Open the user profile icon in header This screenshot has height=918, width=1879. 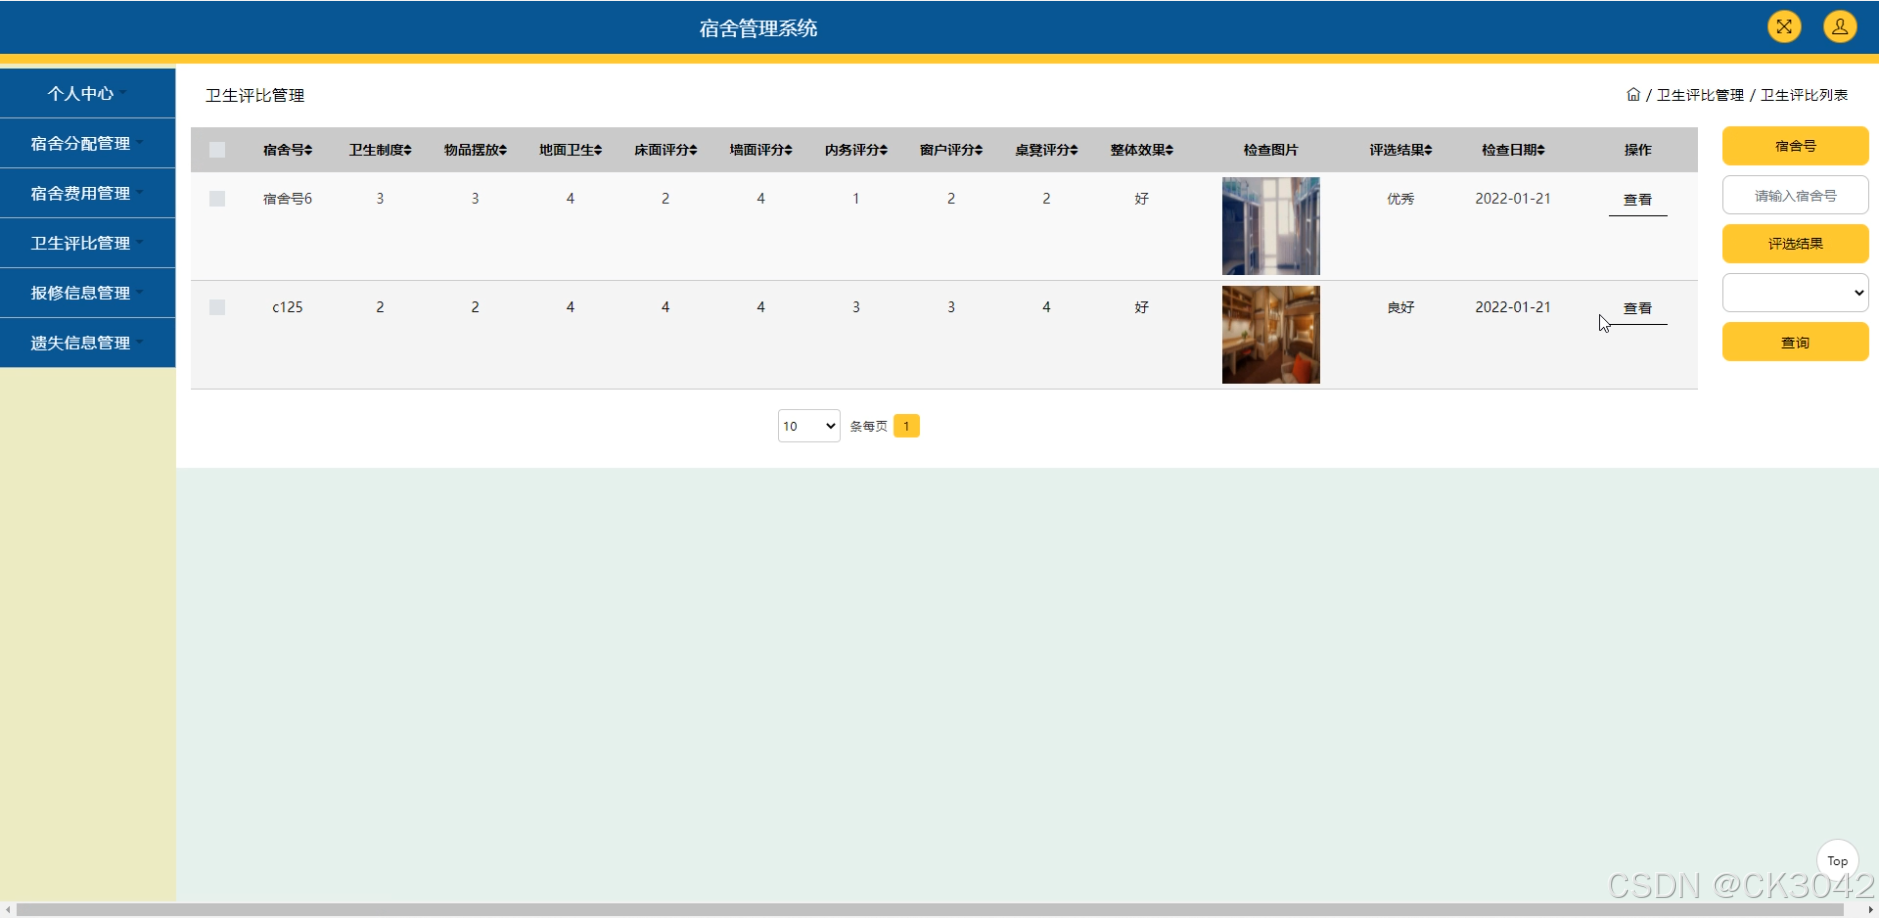1840,27
